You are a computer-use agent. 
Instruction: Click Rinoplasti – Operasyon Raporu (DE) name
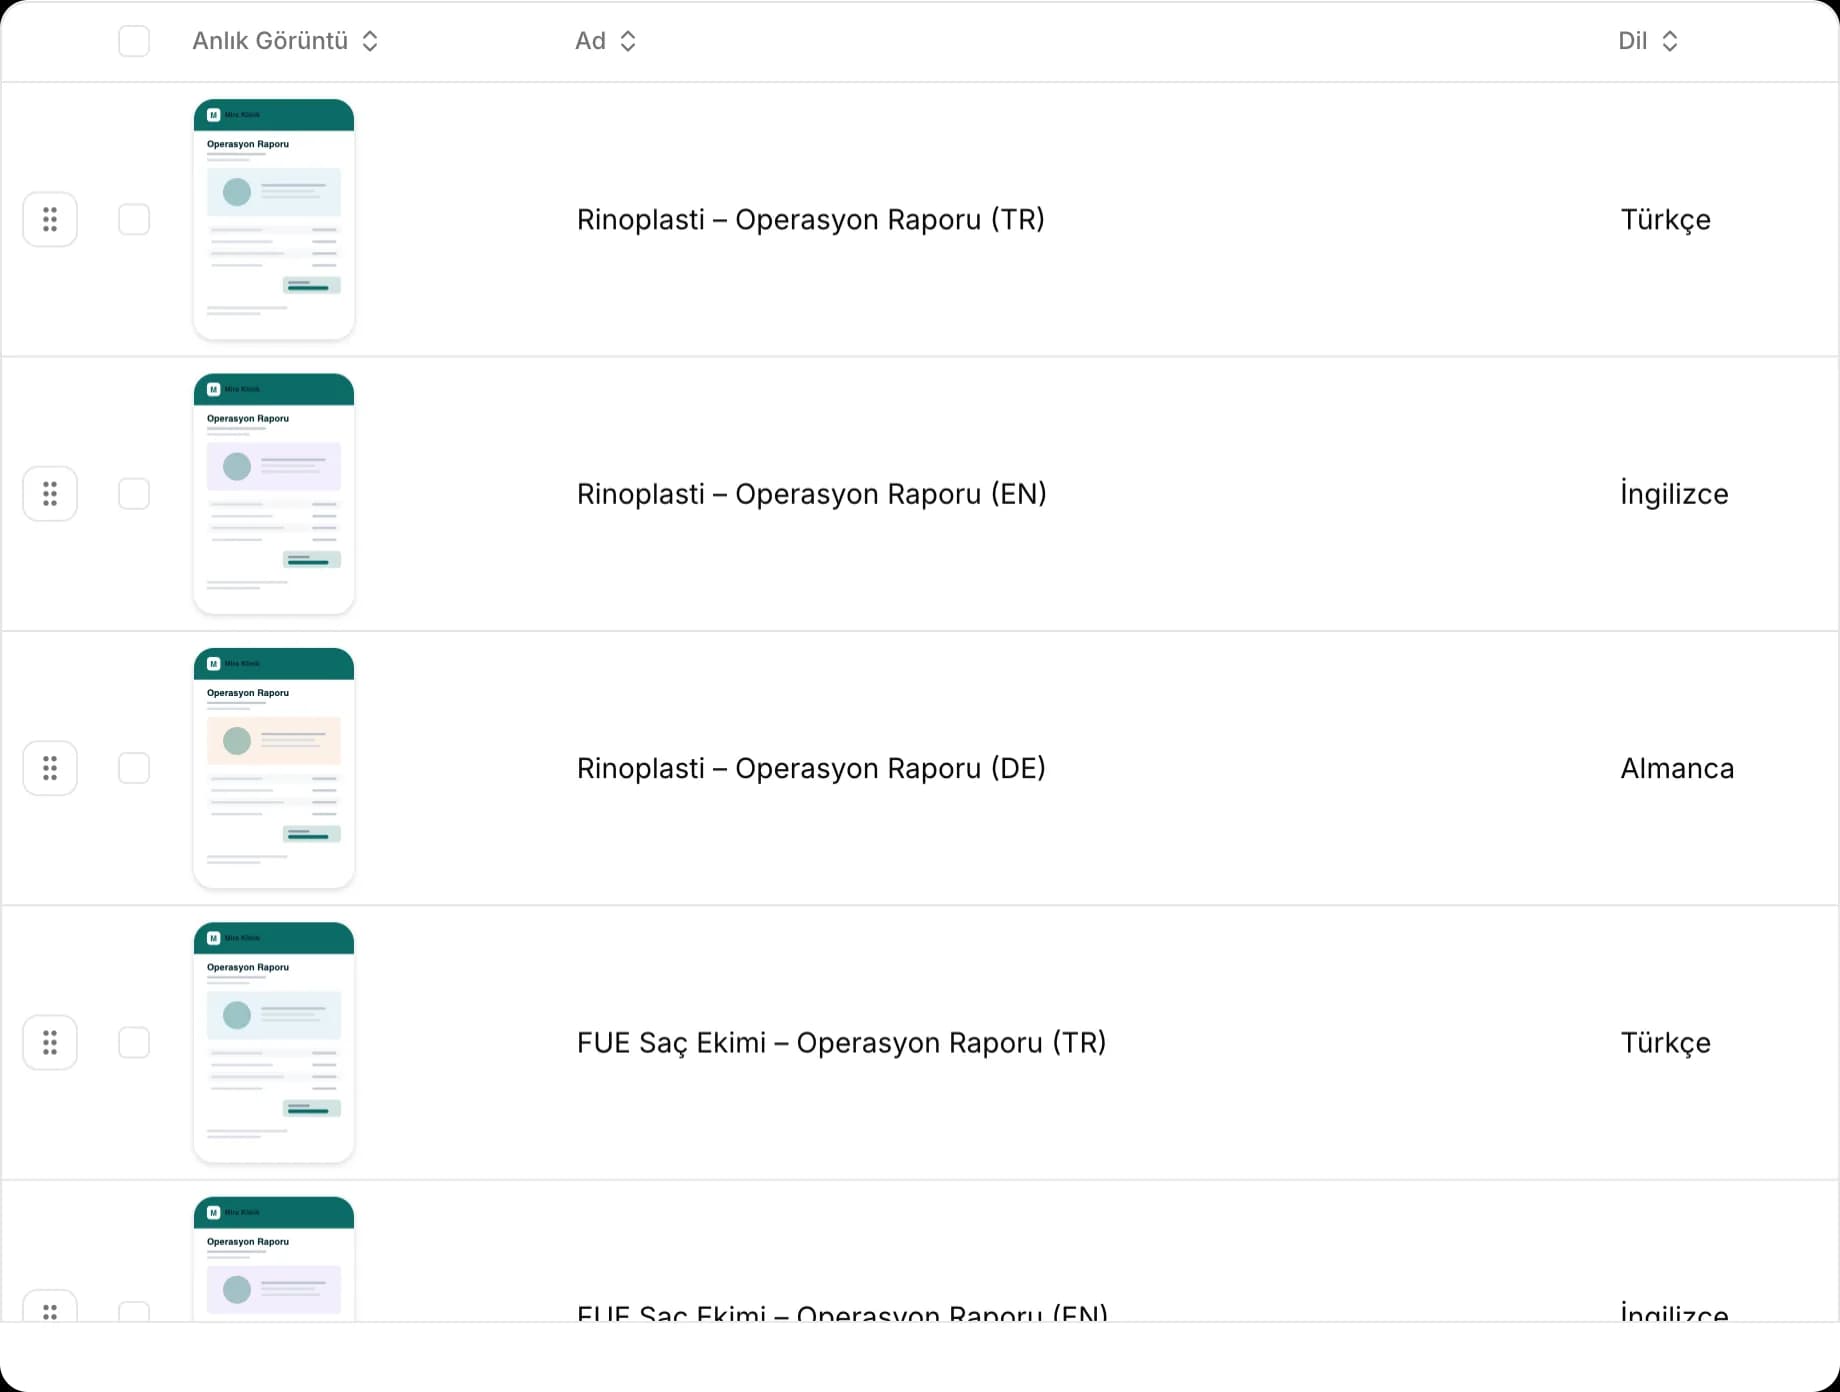tap(811, 769)
